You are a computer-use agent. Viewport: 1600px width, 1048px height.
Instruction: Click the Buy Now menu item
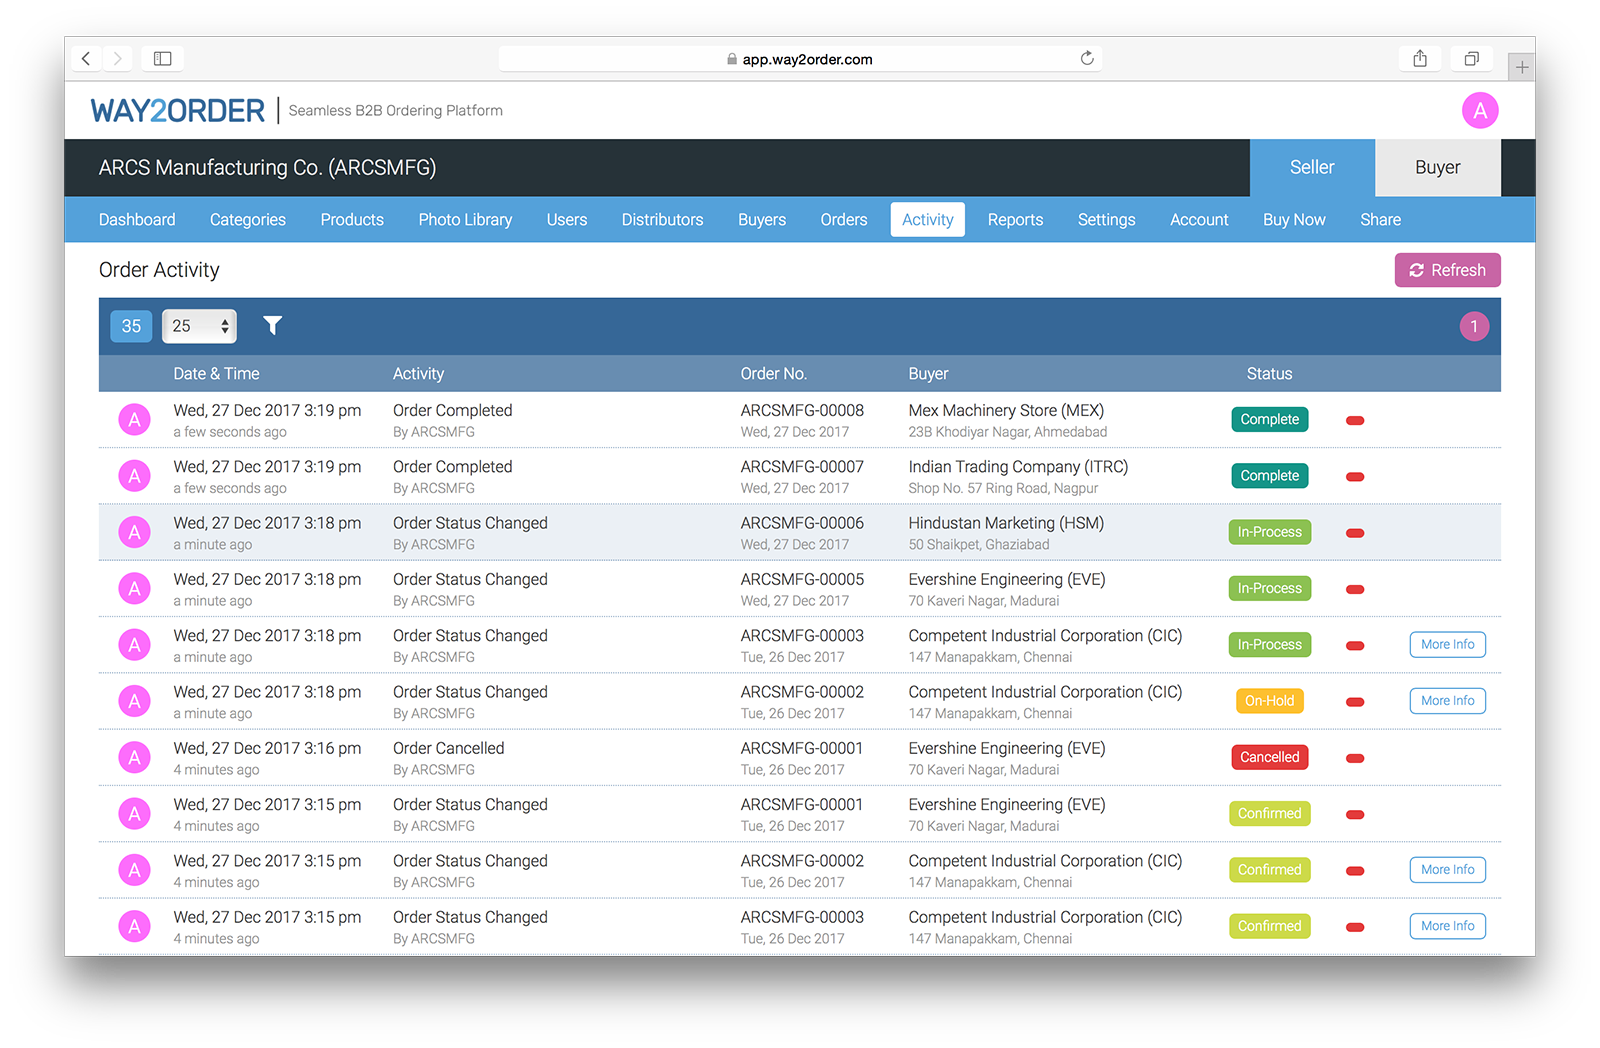1294,220
